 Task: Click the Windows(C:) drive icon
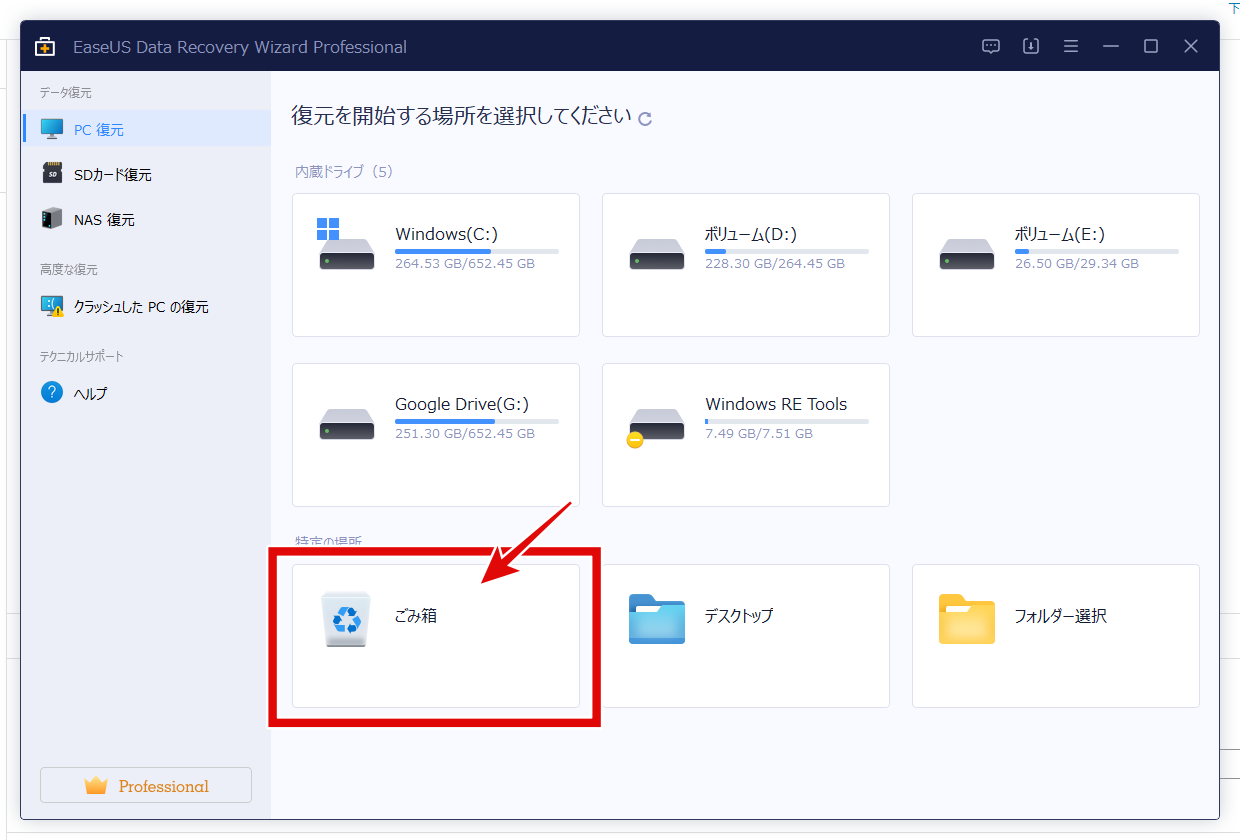(x=346, y=245)
